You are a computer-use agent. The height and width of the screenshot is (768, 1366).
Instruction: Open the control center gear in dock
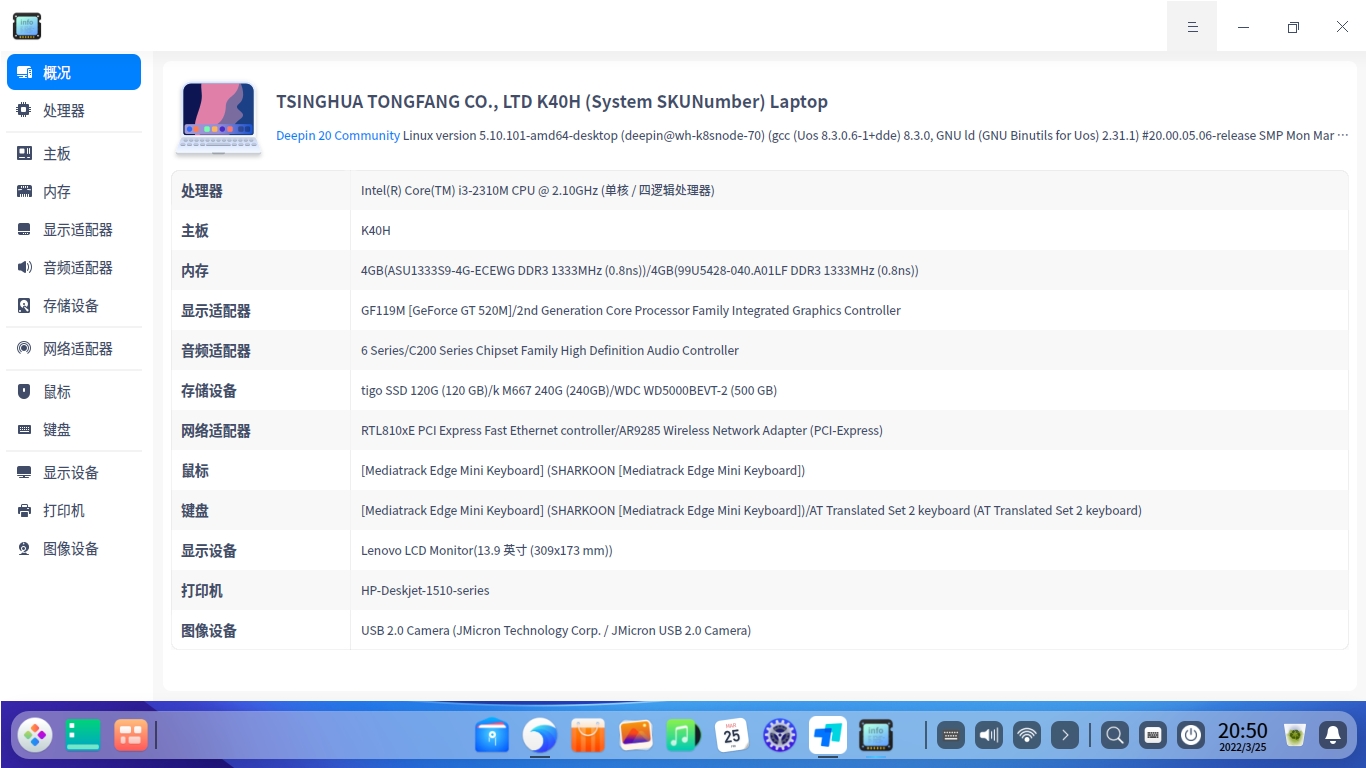point(780,735)
